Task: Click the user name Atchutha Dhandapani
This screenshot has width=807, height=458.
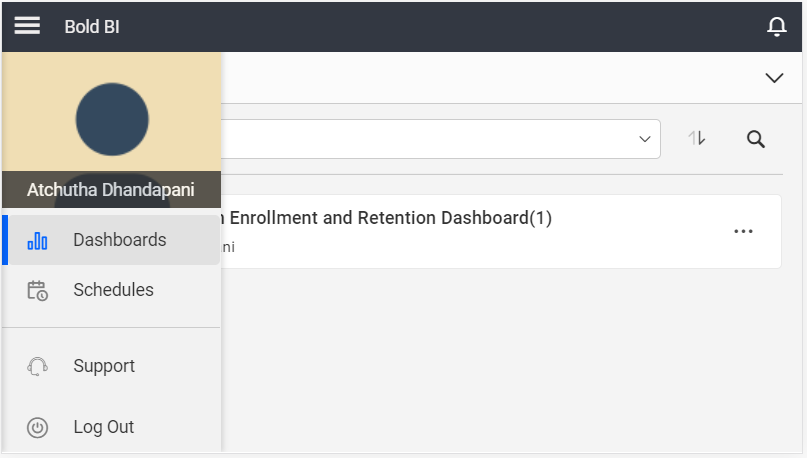Action: [x=111, y=189]
